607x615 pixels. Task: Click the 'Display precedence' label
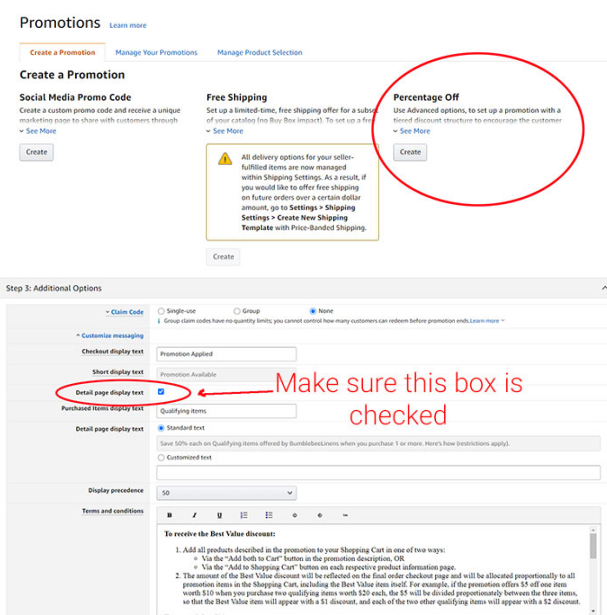116,490
